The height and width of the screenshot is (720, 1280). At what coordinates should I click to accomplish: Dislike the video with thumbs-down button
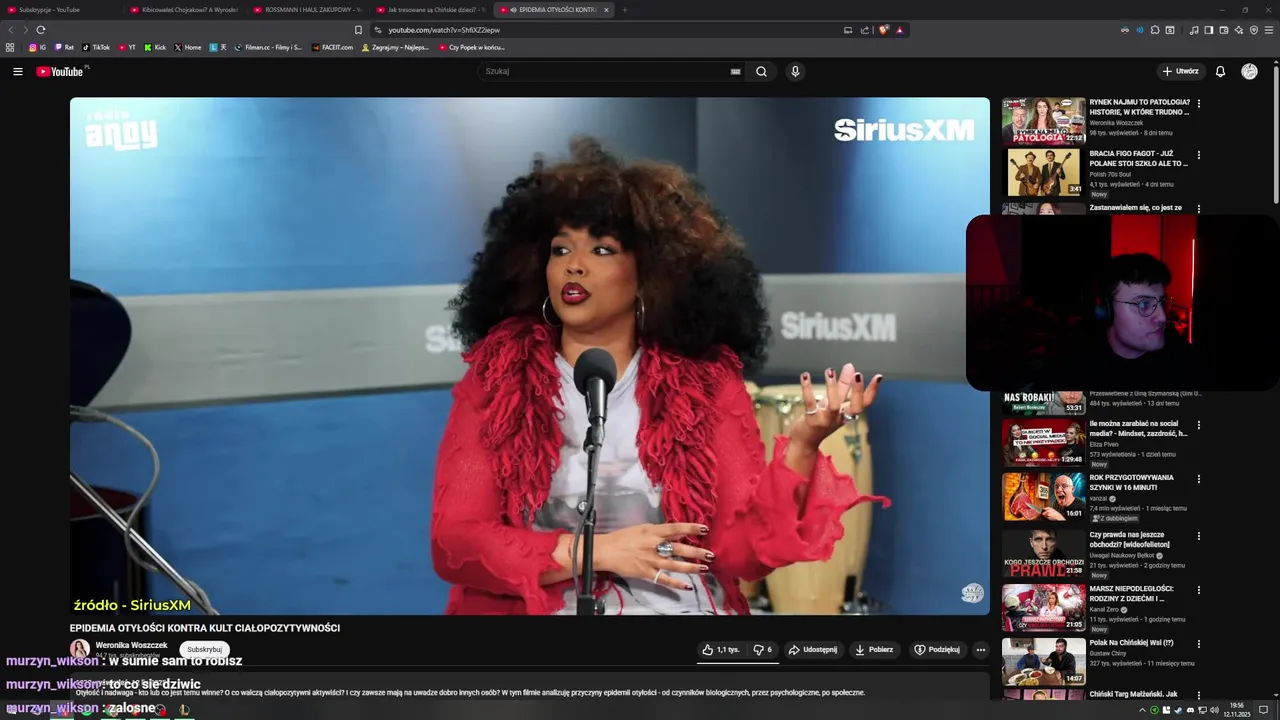[x=763, y=649]
